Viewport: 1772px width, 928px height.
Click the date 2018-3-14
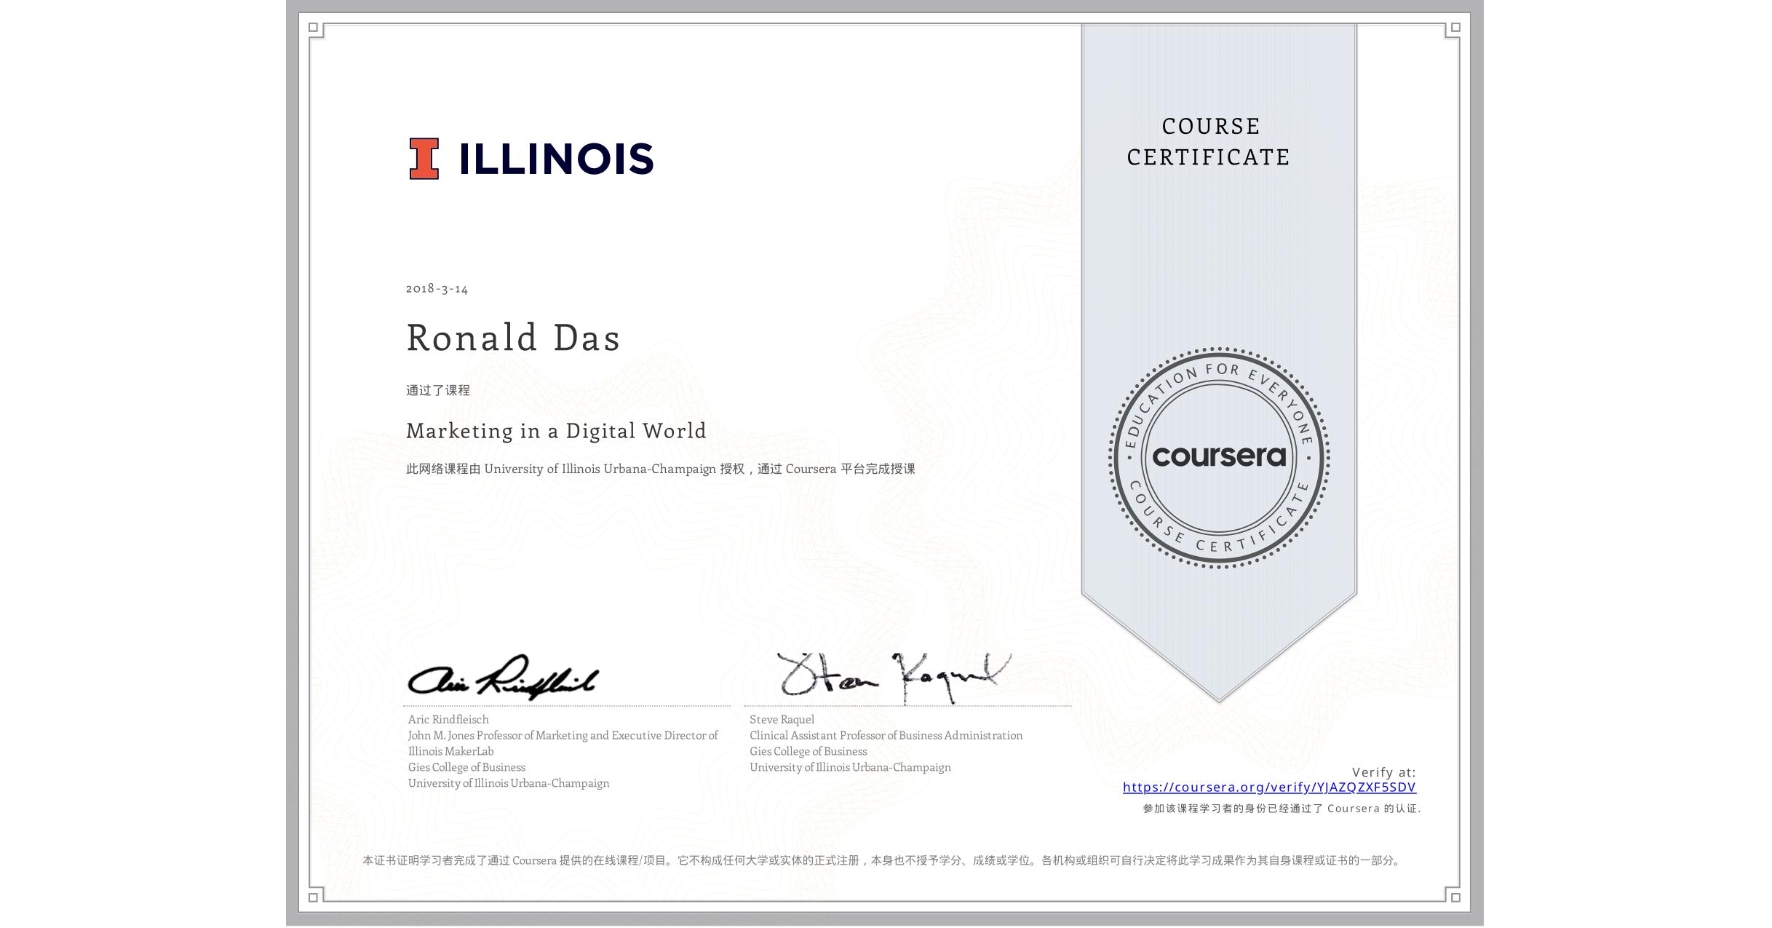(437, 288)
